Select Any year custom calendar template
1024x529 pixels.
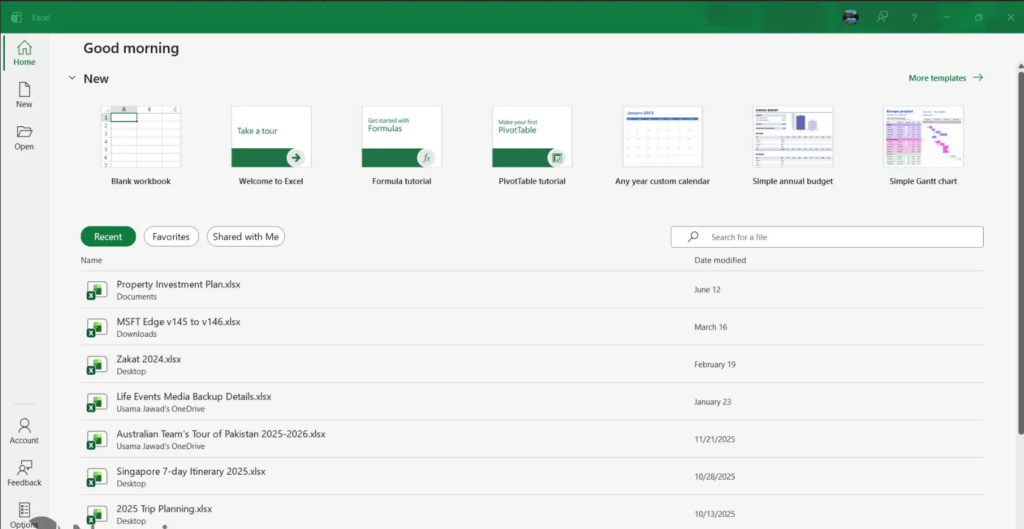coord(662,146)
